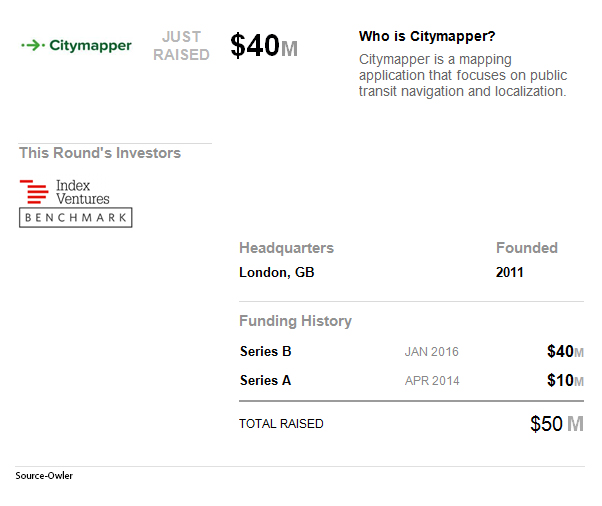Select the $10M Series A amount
602x506 pixels.
coord(566,380)
